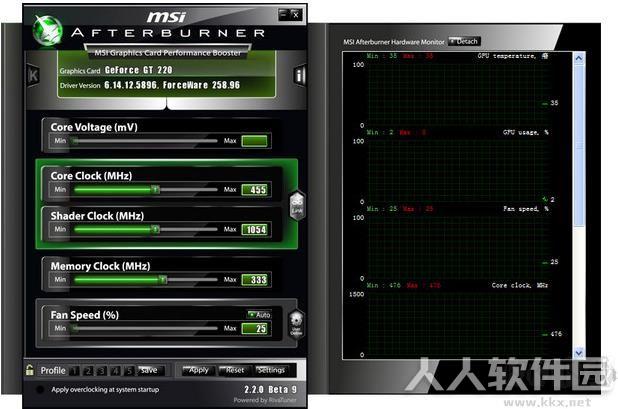Image resolution: width=618 pixels, height=409 pixels.
Task: Click the profile lock icon
Action: [30, 370]
